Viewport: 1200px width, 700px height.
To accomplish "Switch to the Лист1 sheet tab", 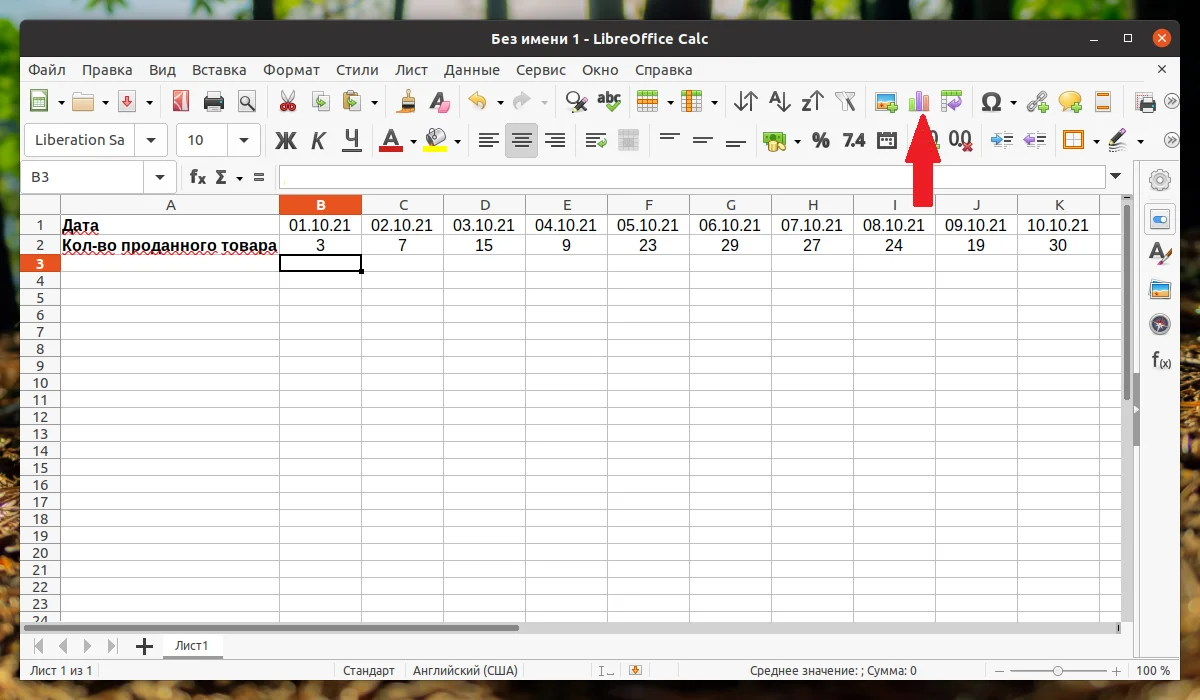I will (x=192, y=645).
